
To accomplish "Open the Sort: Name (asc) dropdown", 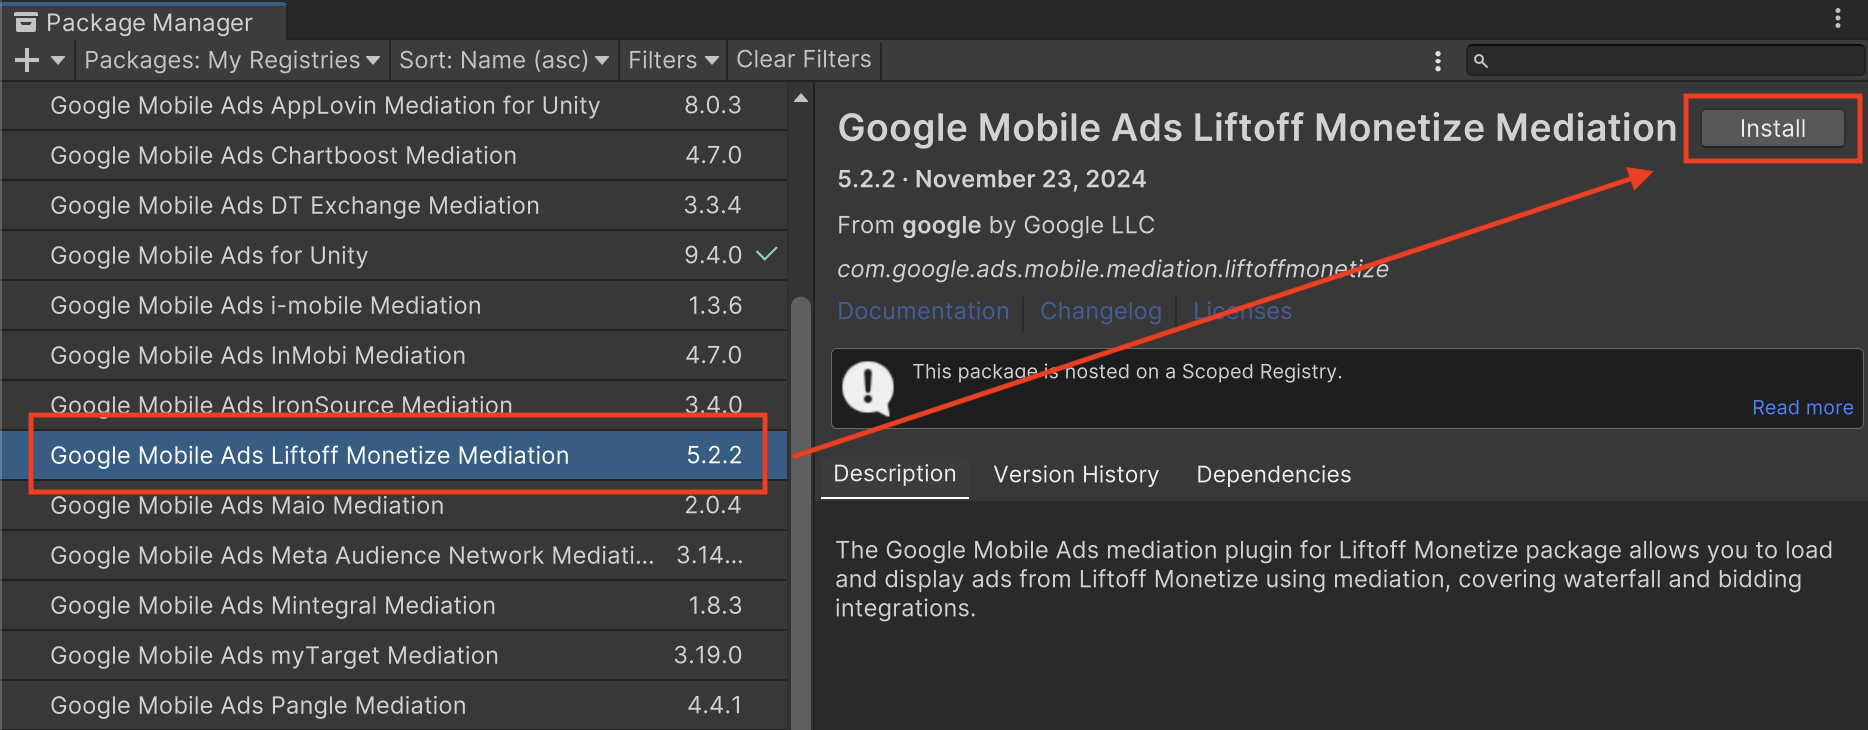I will 503,61.
